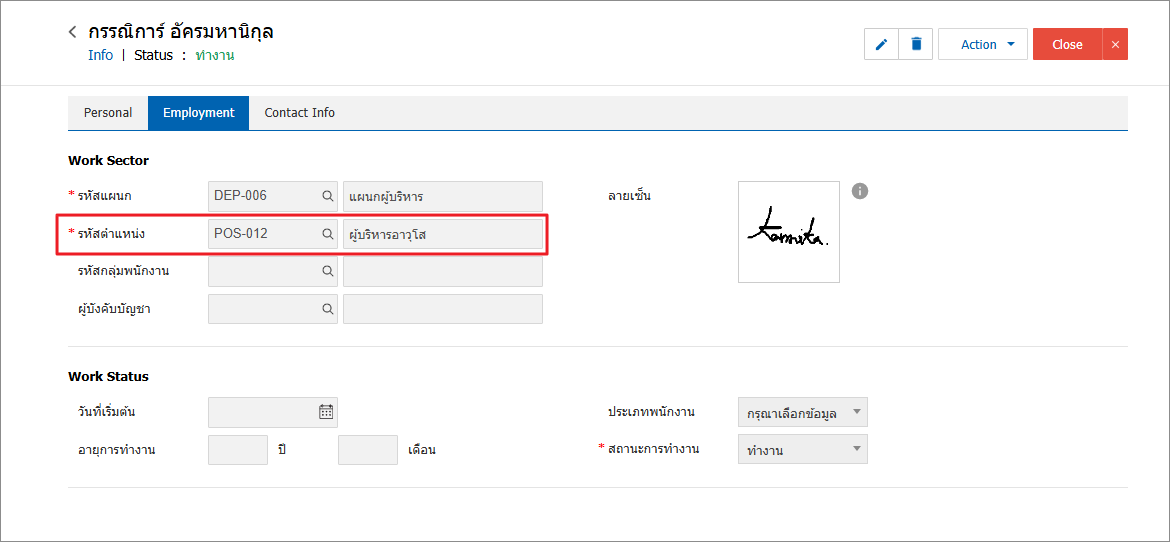Open the Action dropdown menu
The image size is (1170, 542).
[983, 44]
